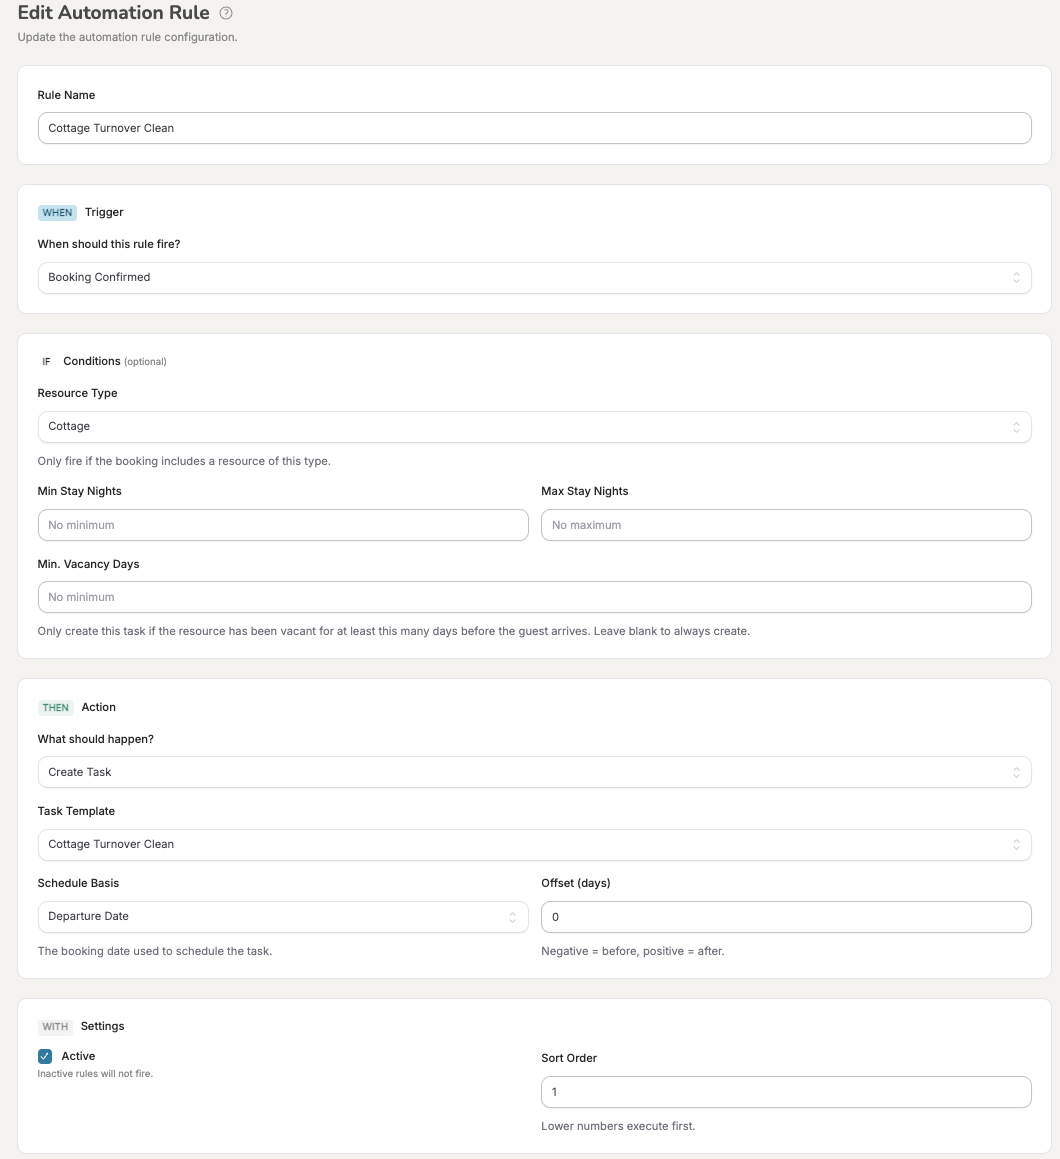Viewport: 1060px width, 1159px height.
Task: Click the WITH badge in Settings section
Action: click(x=55, y=1026)
